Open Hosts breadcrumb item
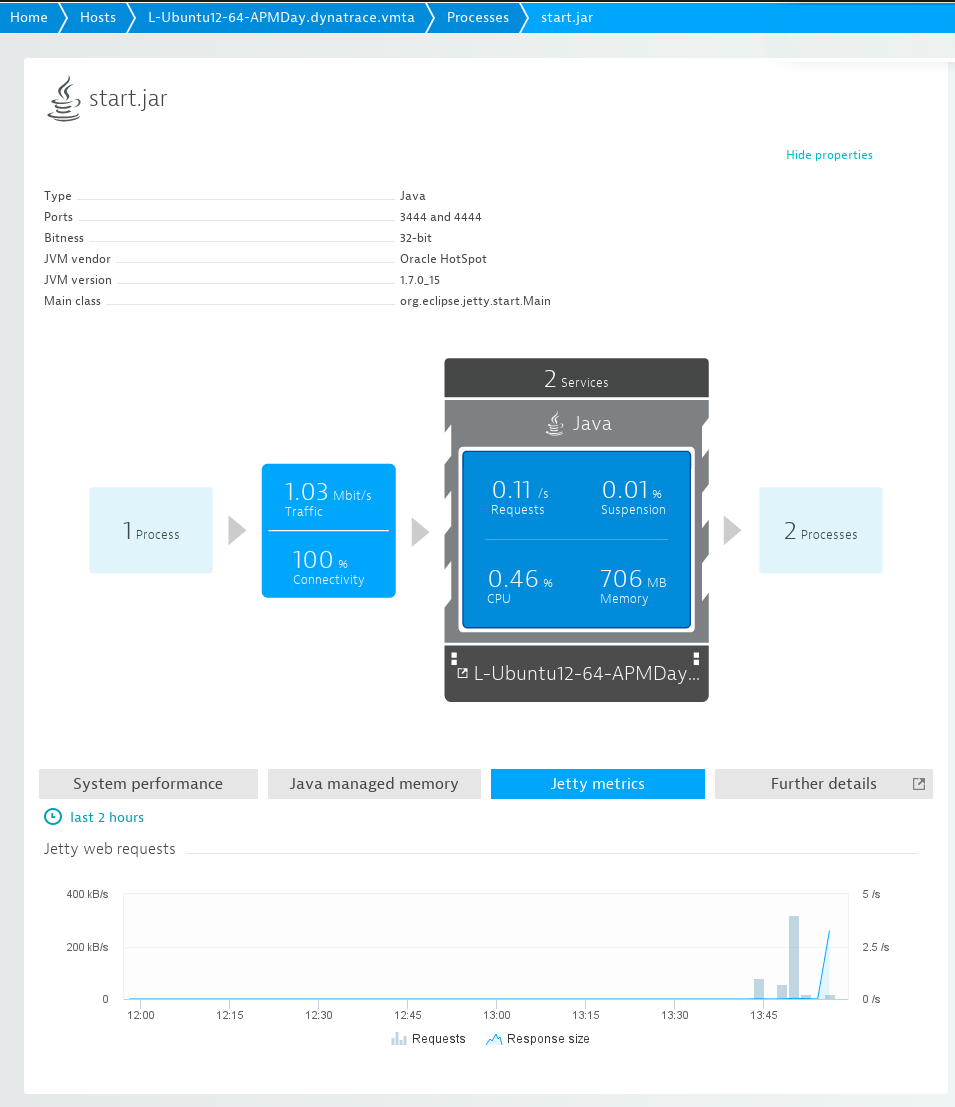 pos(98,18)
